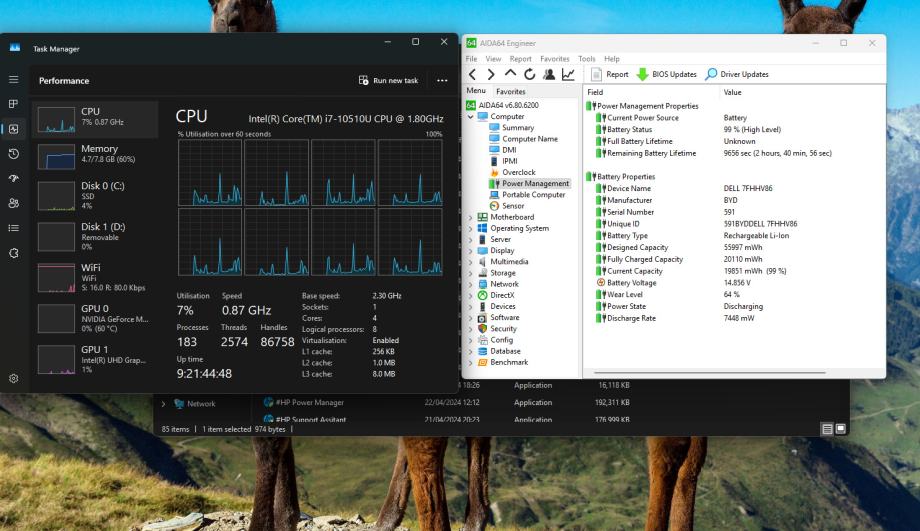
Task: Expand the Motherboard tree node
Action: point(470,218)
